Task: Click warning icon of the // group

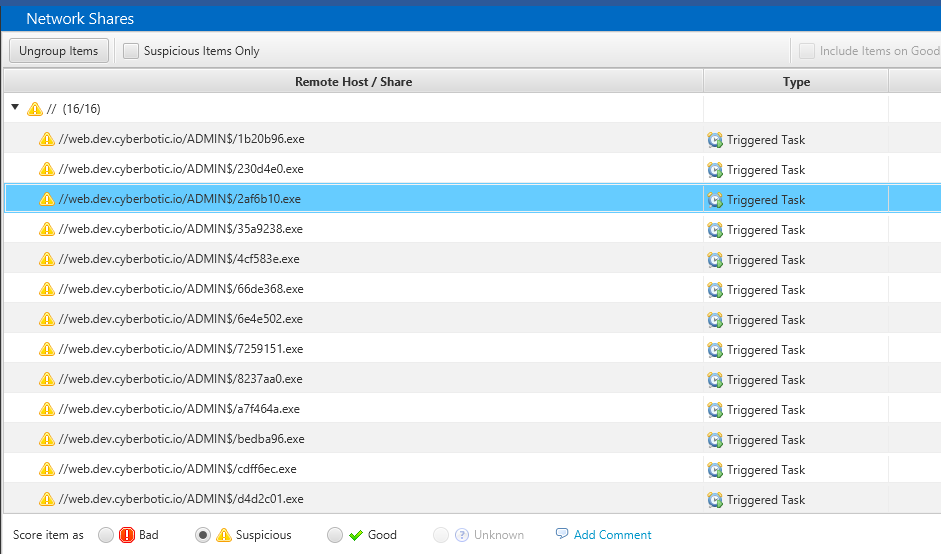Action: point(35,109)
